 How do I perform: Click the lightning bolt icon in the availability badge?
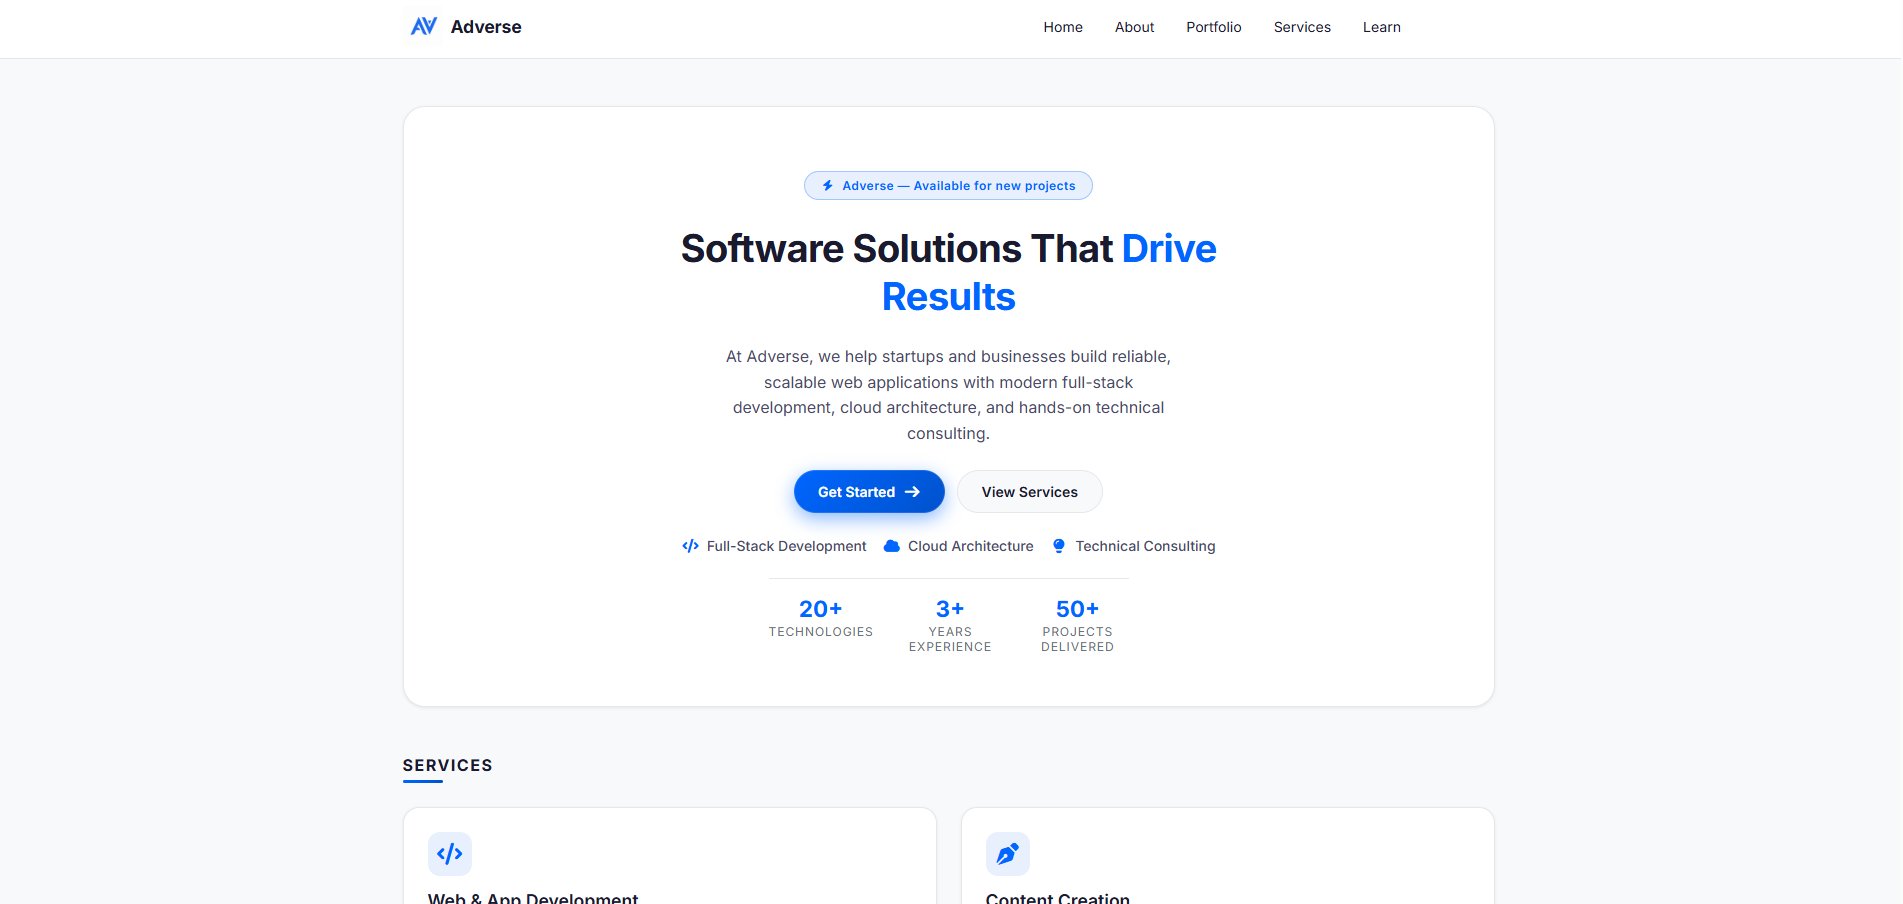click(828, 186)
